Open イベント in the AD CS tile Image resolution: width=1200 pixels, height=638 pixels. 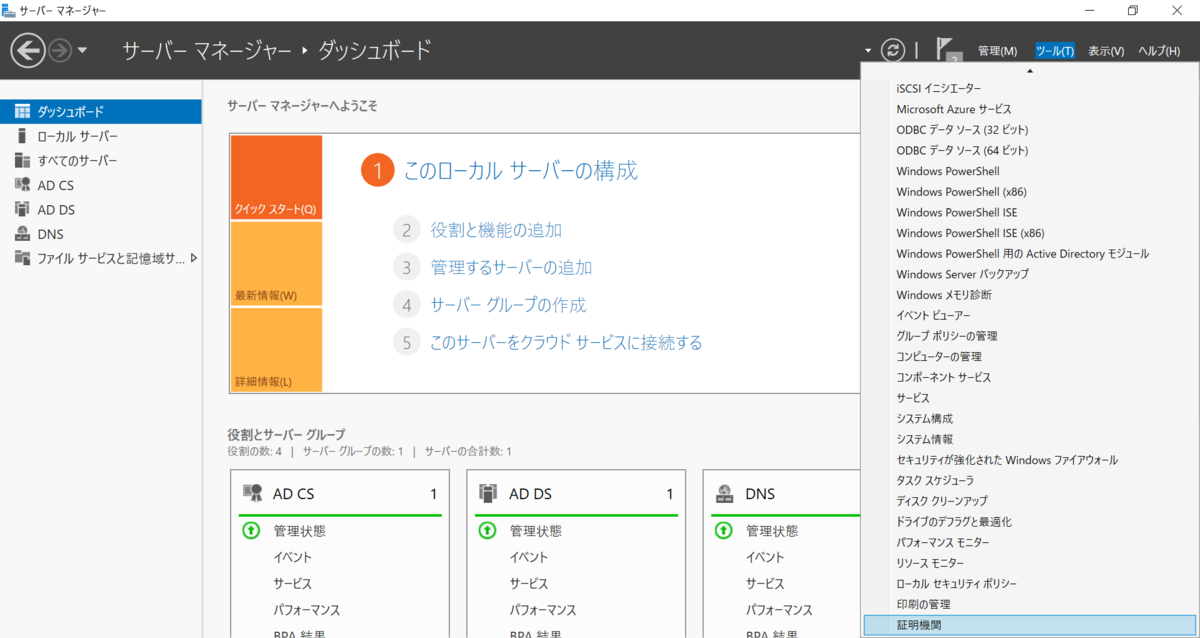coord(293,557)
